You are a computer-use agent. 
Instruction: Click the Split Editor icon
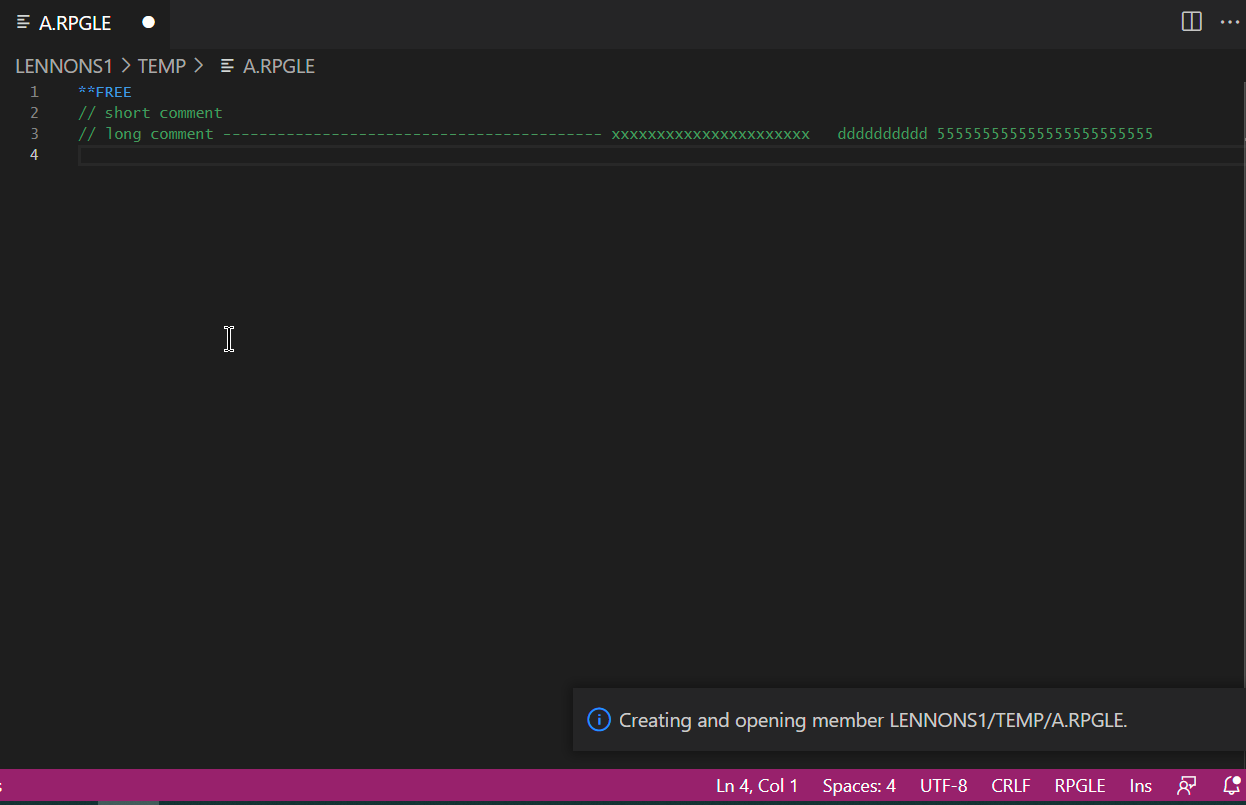pos(1190,21)
